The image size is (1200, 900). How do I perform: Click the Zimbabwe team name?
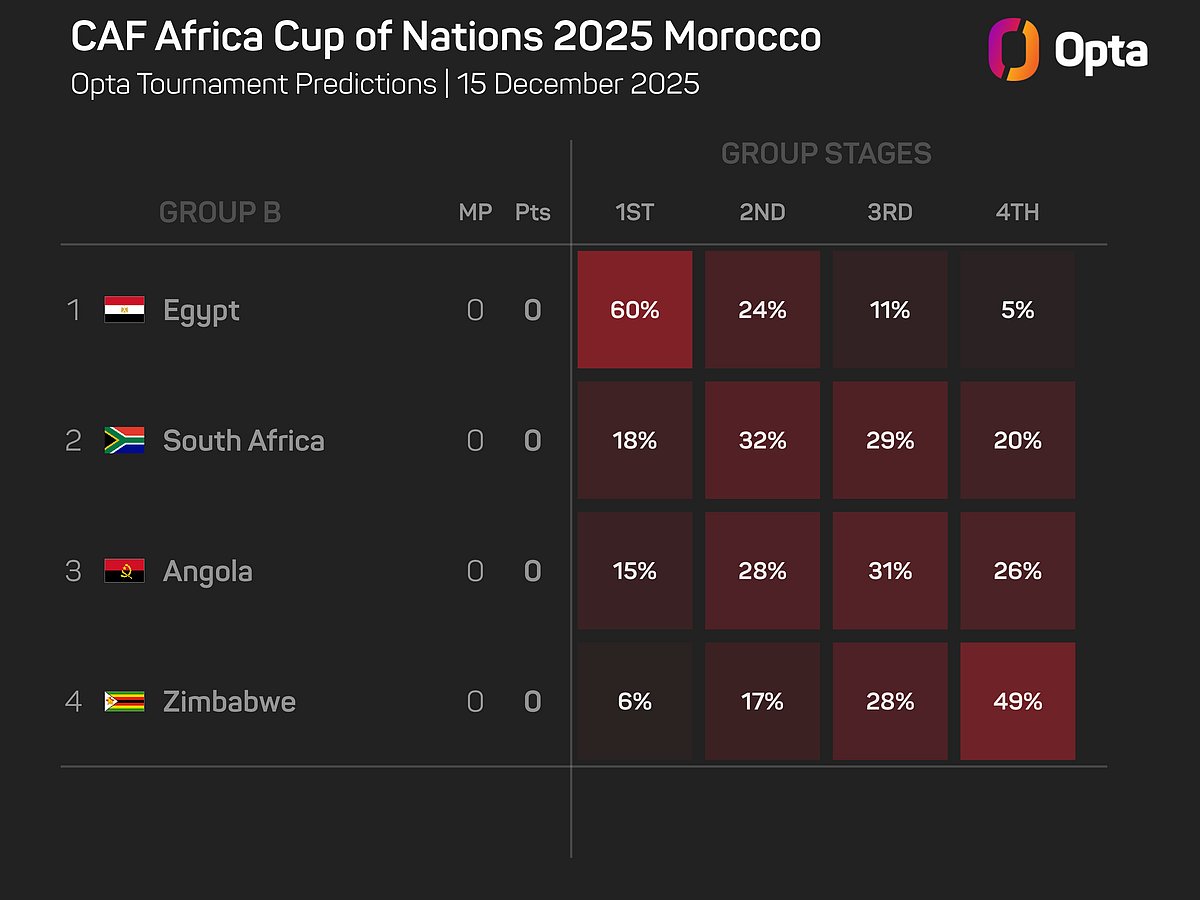click(x=229, y=701)
